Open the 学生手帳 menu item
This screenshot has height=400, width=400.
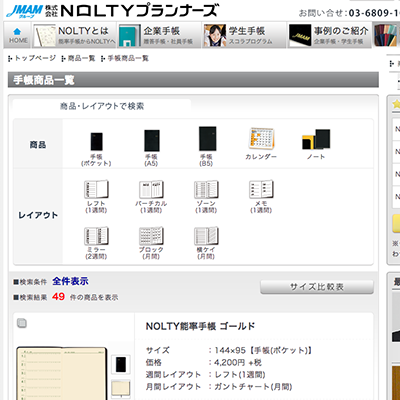[x=245, y=35]
